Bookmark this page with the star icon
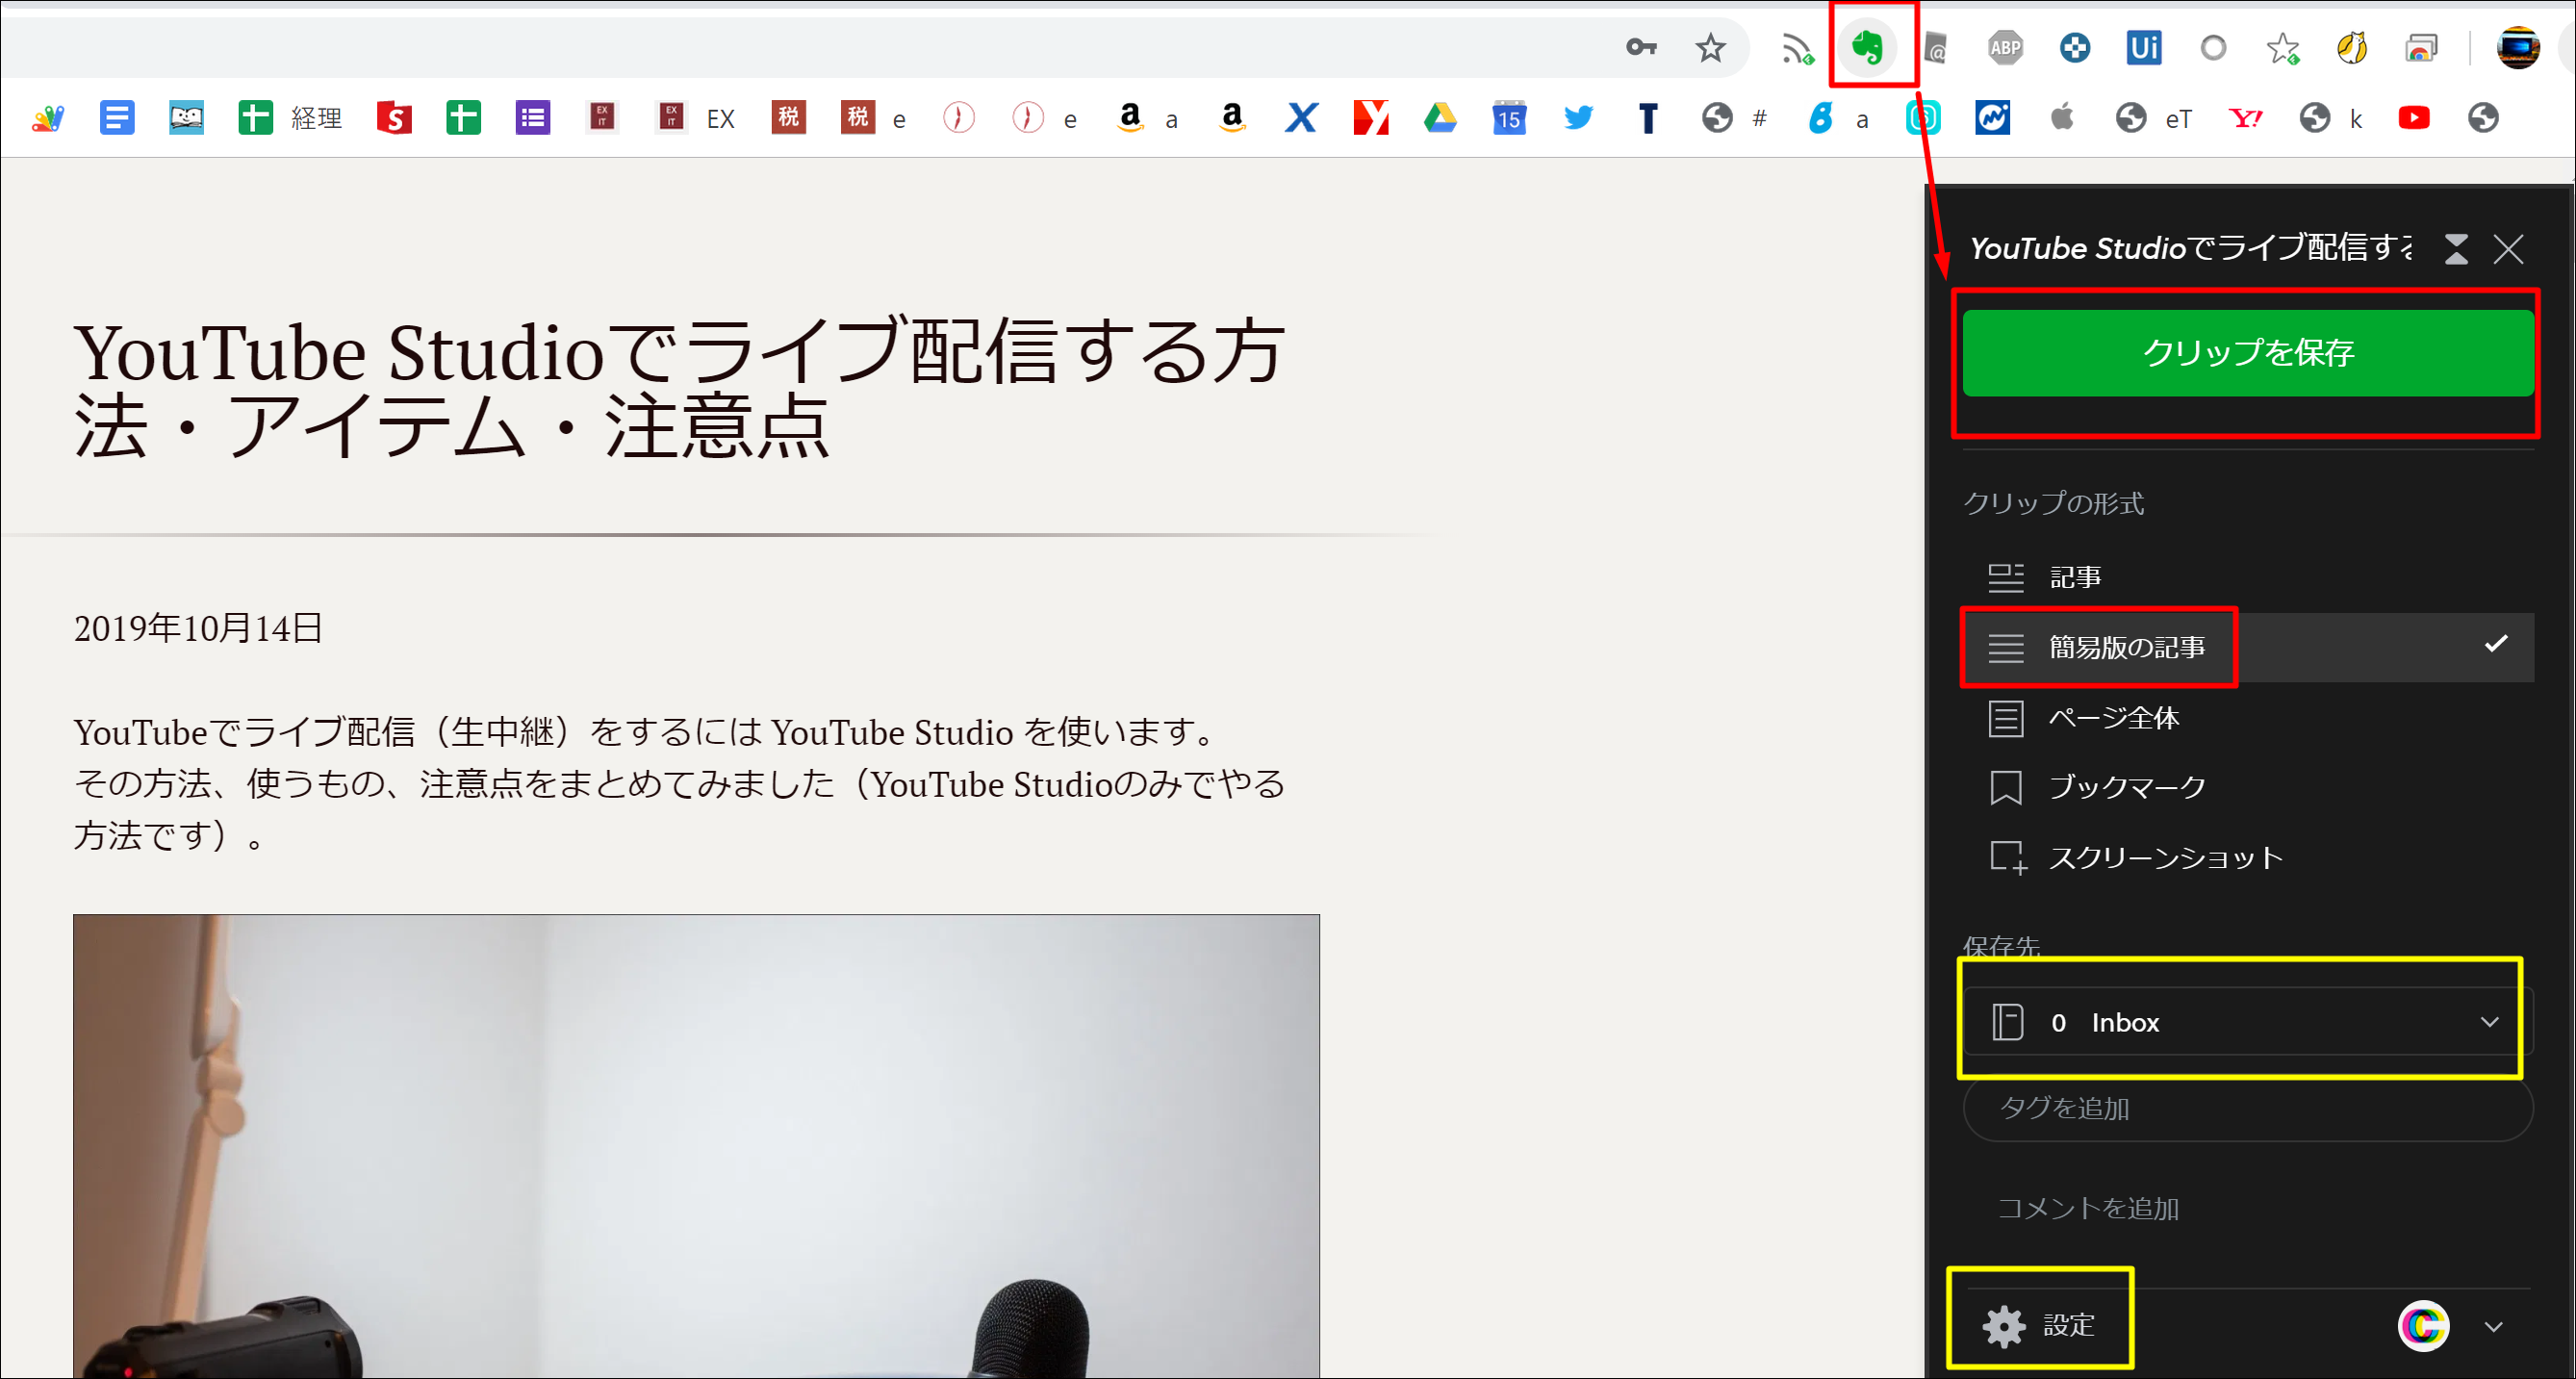Screen dimensions: 2576x1379 1711,47
